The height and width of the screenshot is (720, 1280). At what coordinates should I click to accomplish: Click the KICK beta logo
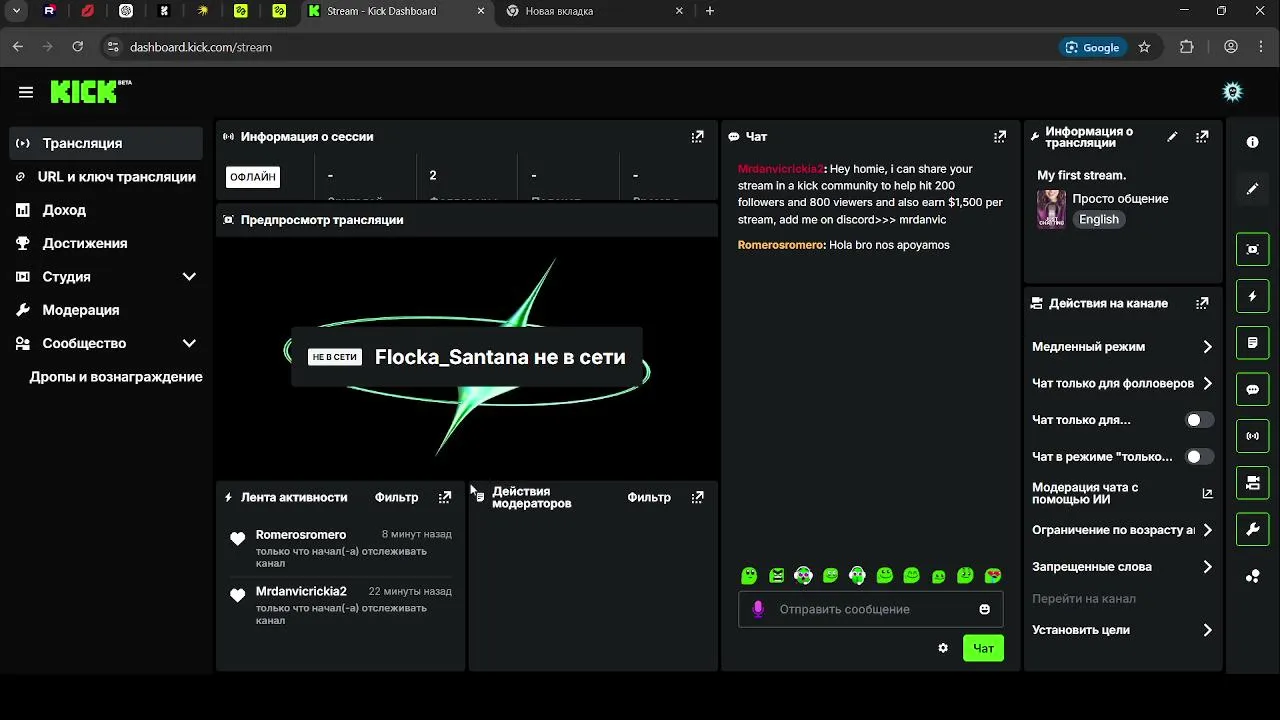point(91,91)
